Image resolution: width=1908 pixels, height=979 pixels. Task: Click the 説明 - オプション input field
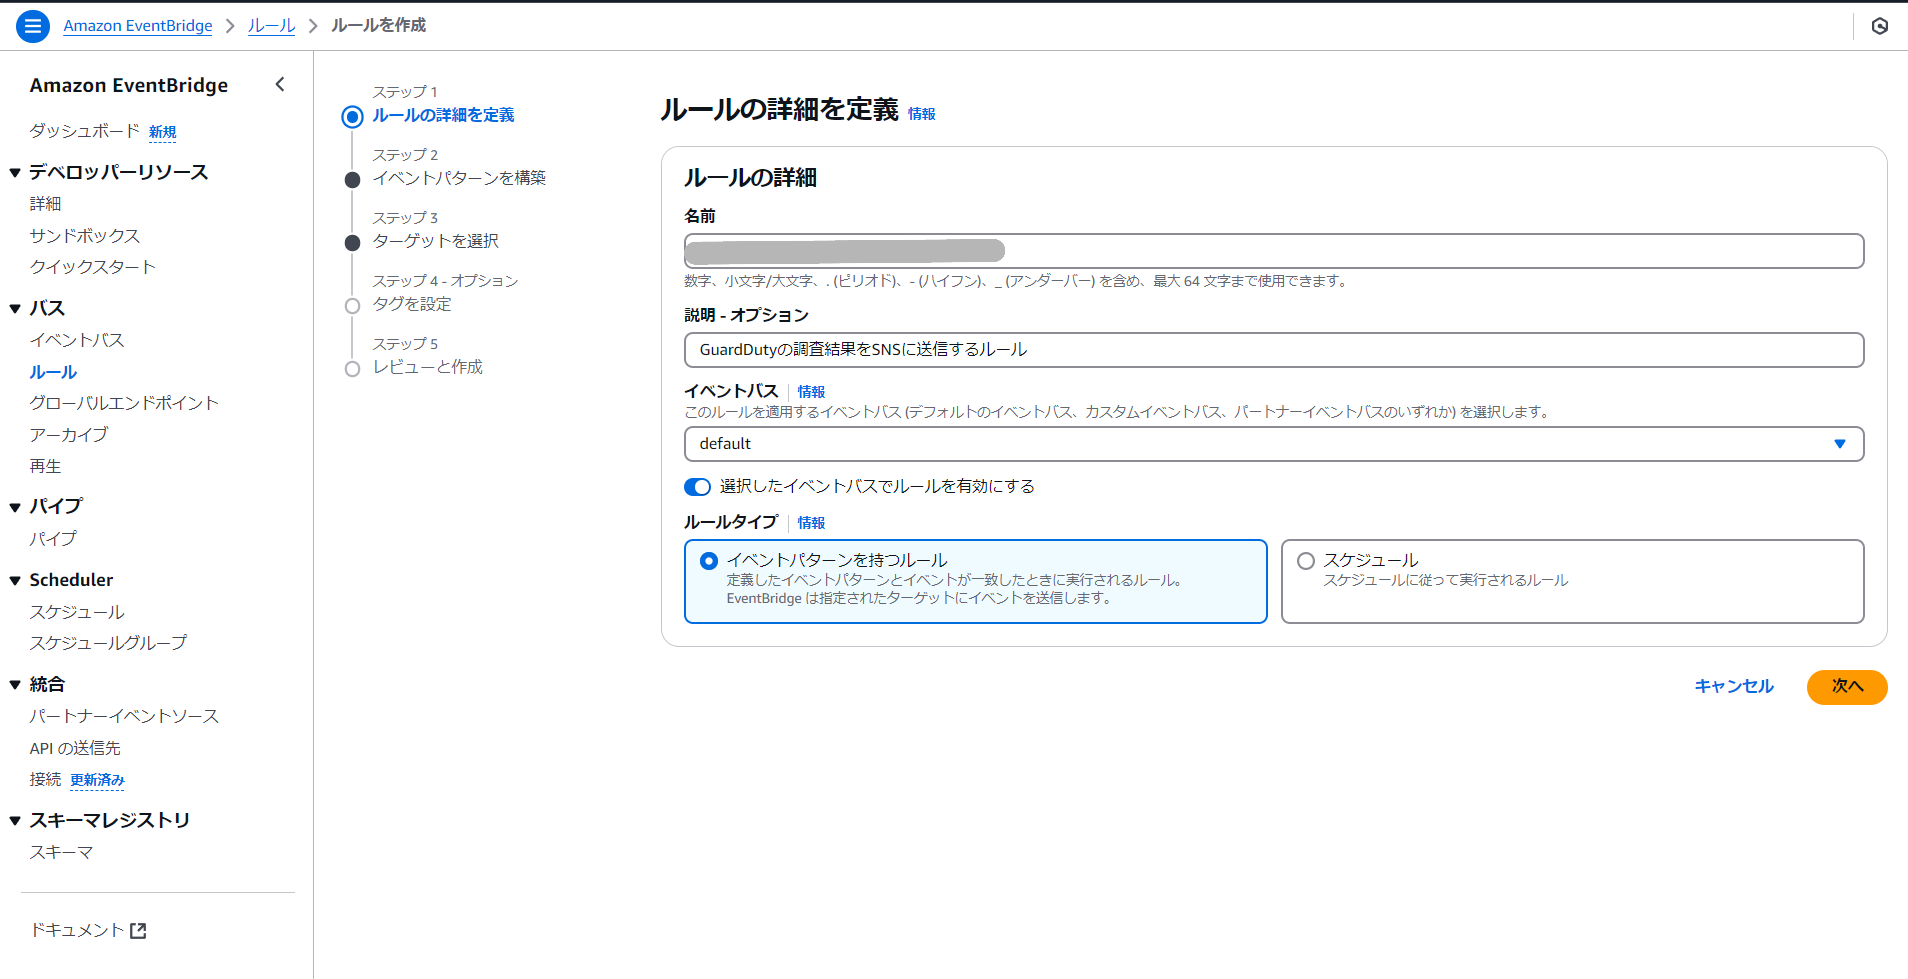[x=1274, y=350]
